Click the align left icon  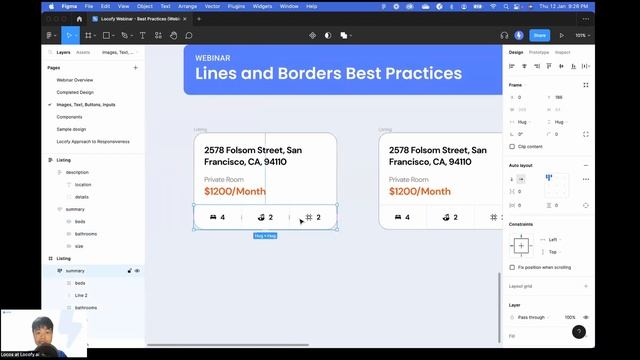512,66
